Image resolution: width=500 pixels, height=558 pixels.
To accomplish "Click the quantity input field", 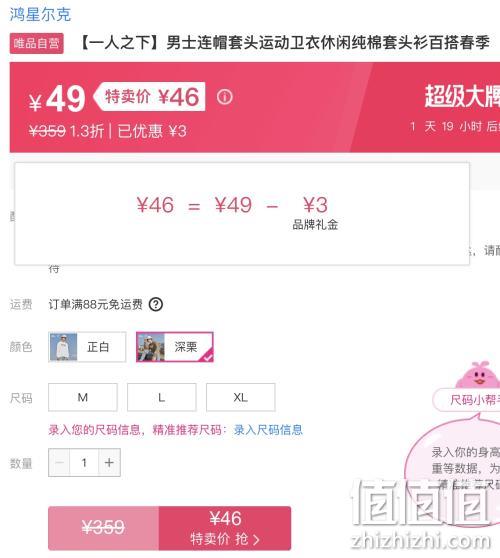I will (x=84, y=463).
